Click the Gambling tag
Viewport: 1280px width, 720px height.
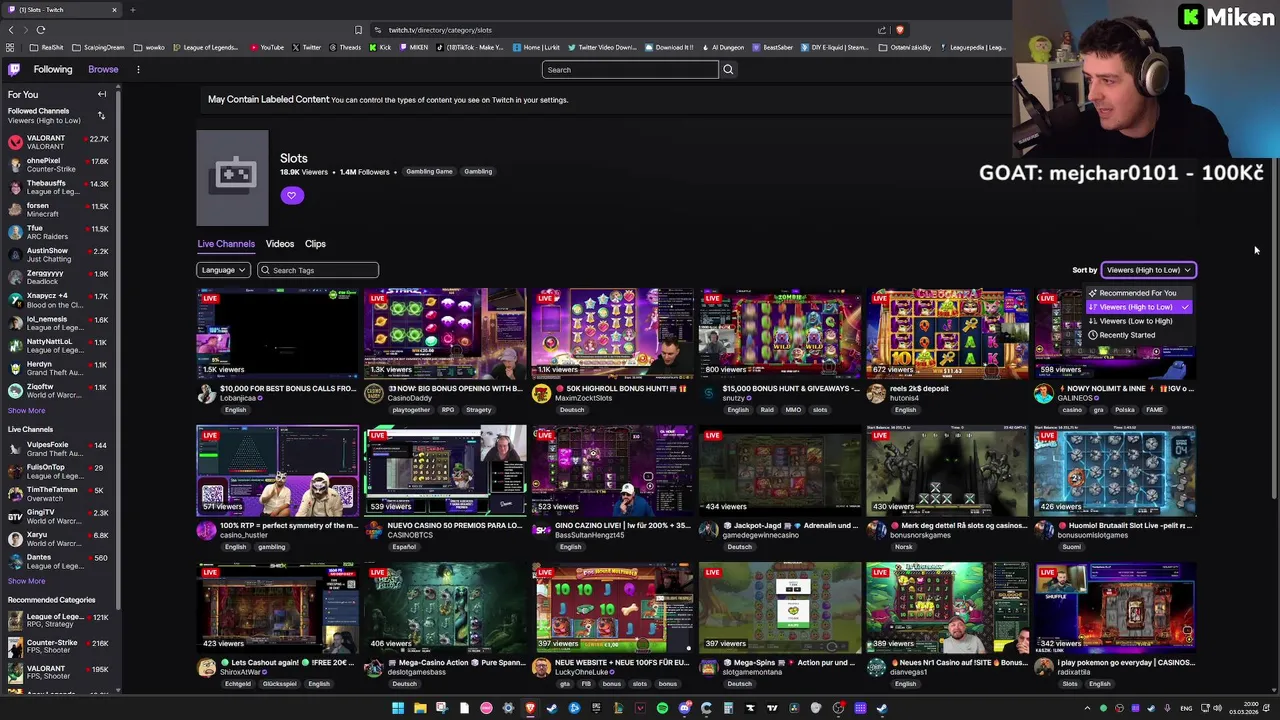click(478, 172)
